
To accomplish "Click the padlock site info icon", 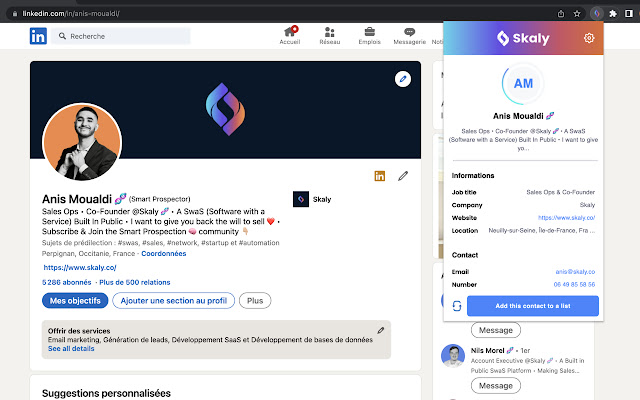I will click(x=15, y=13).
